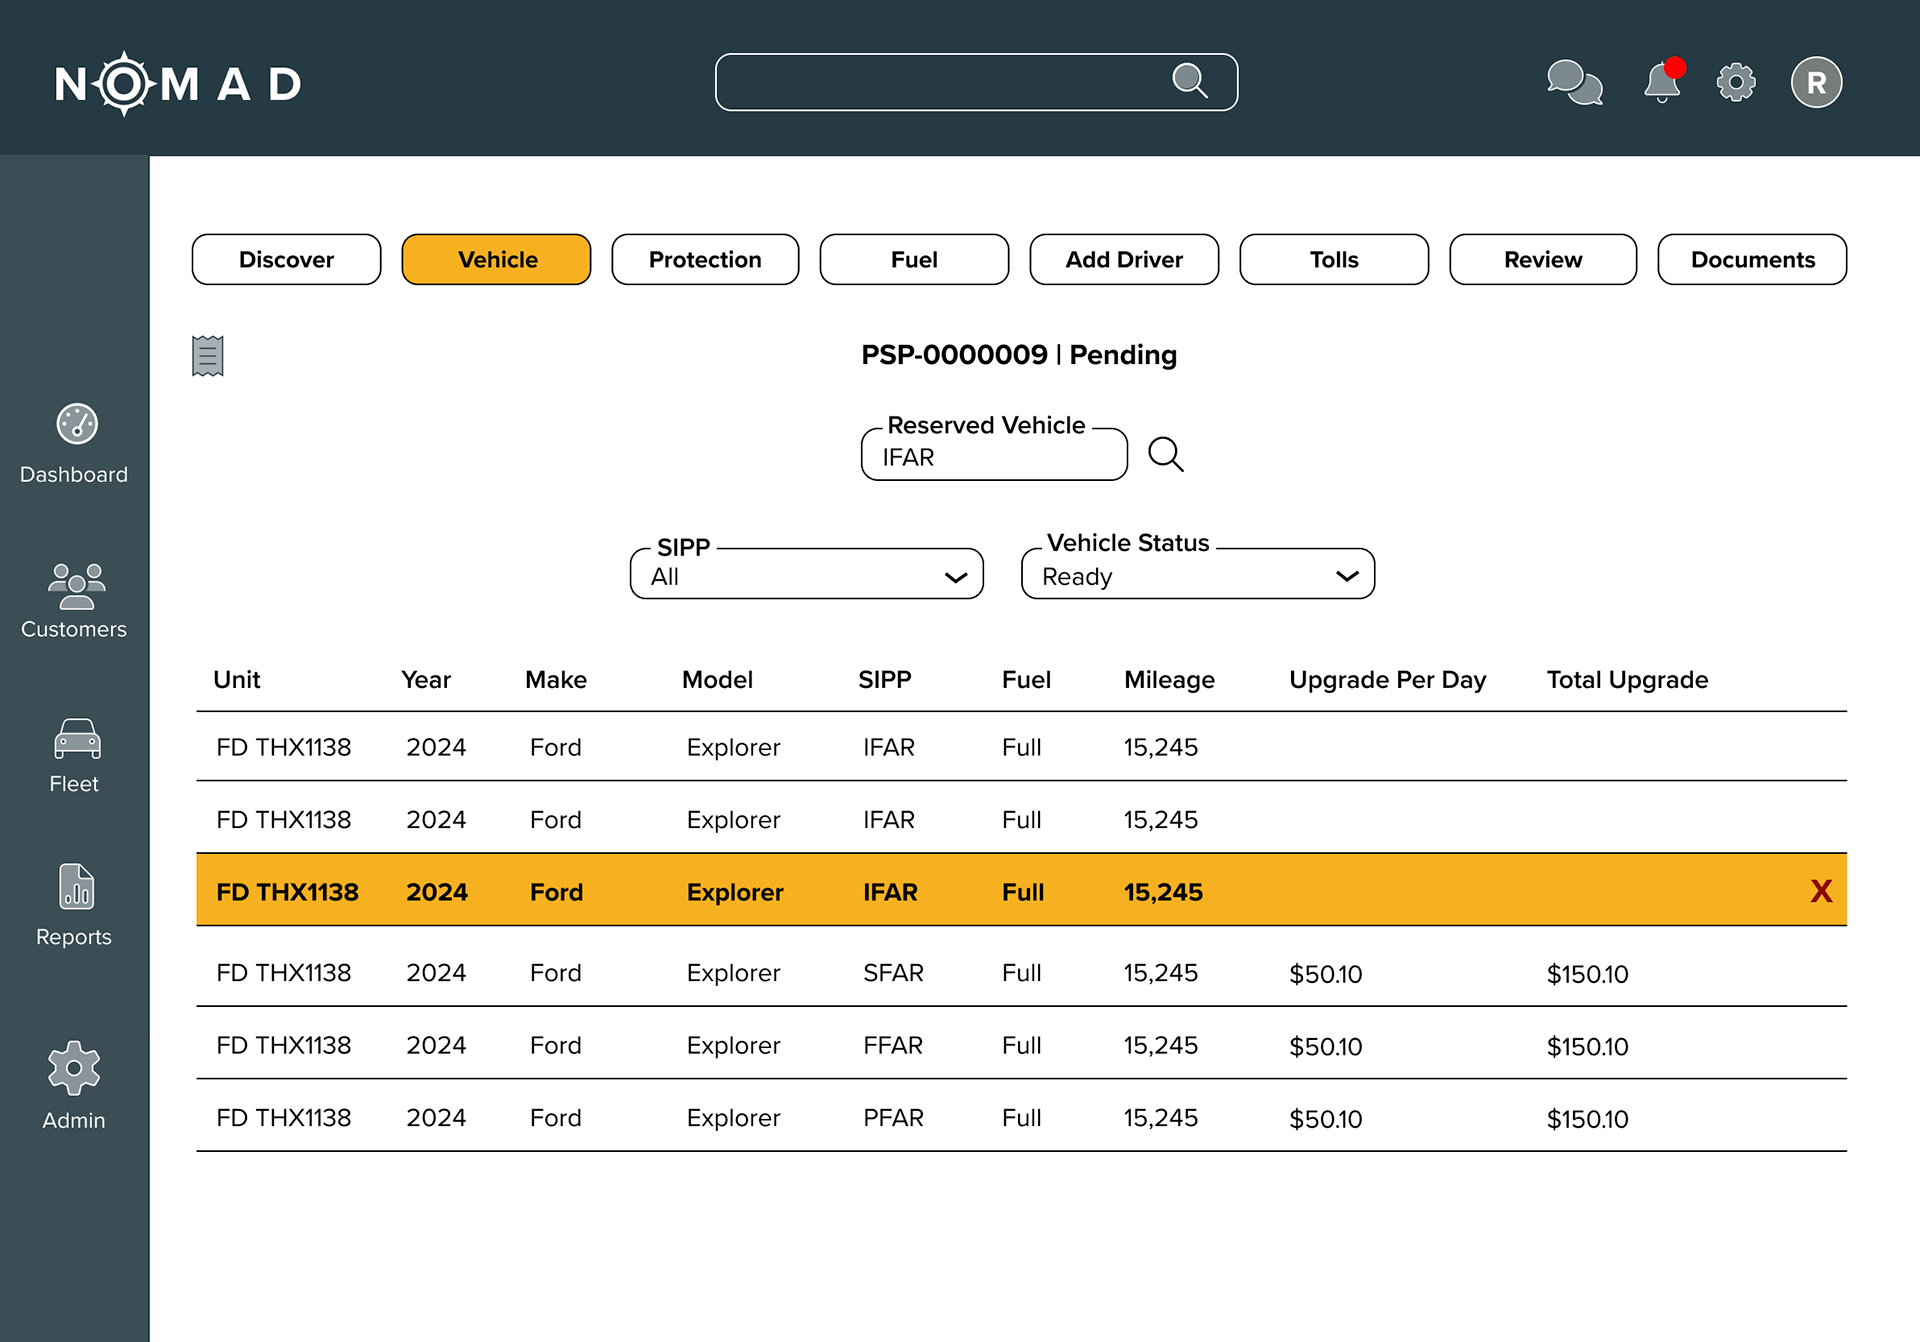This screenshot has width=1920, height=1342.
Task: Expand the Vehicle Status dropdown
Action: point(1198,576)
